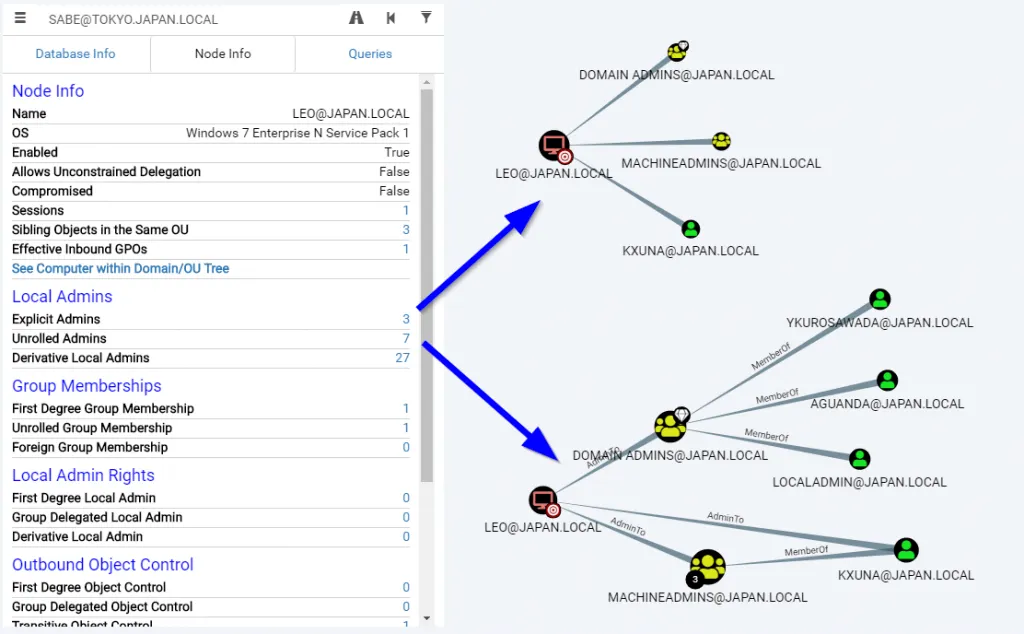The width and height of the screenshot is (1024, 634).
Task: Select the LEO@JAPAN.LOCAL computer node
Action: (x=553, y=144)
